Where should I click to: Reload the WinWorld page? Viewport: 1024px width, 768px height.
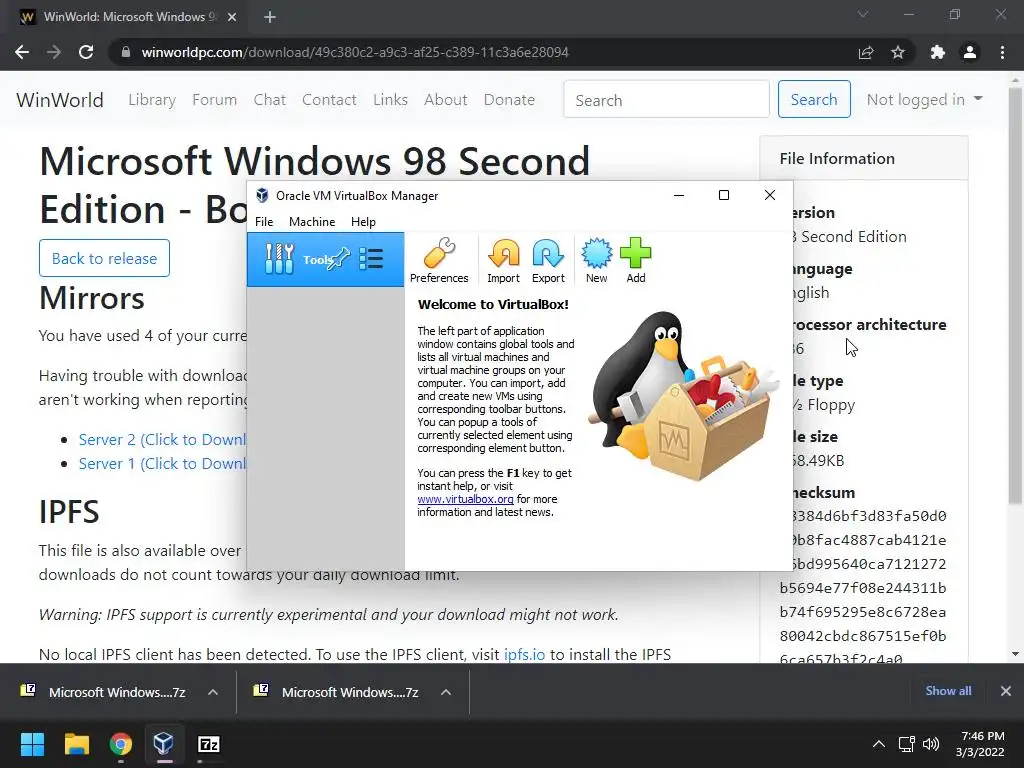point(86,52)
